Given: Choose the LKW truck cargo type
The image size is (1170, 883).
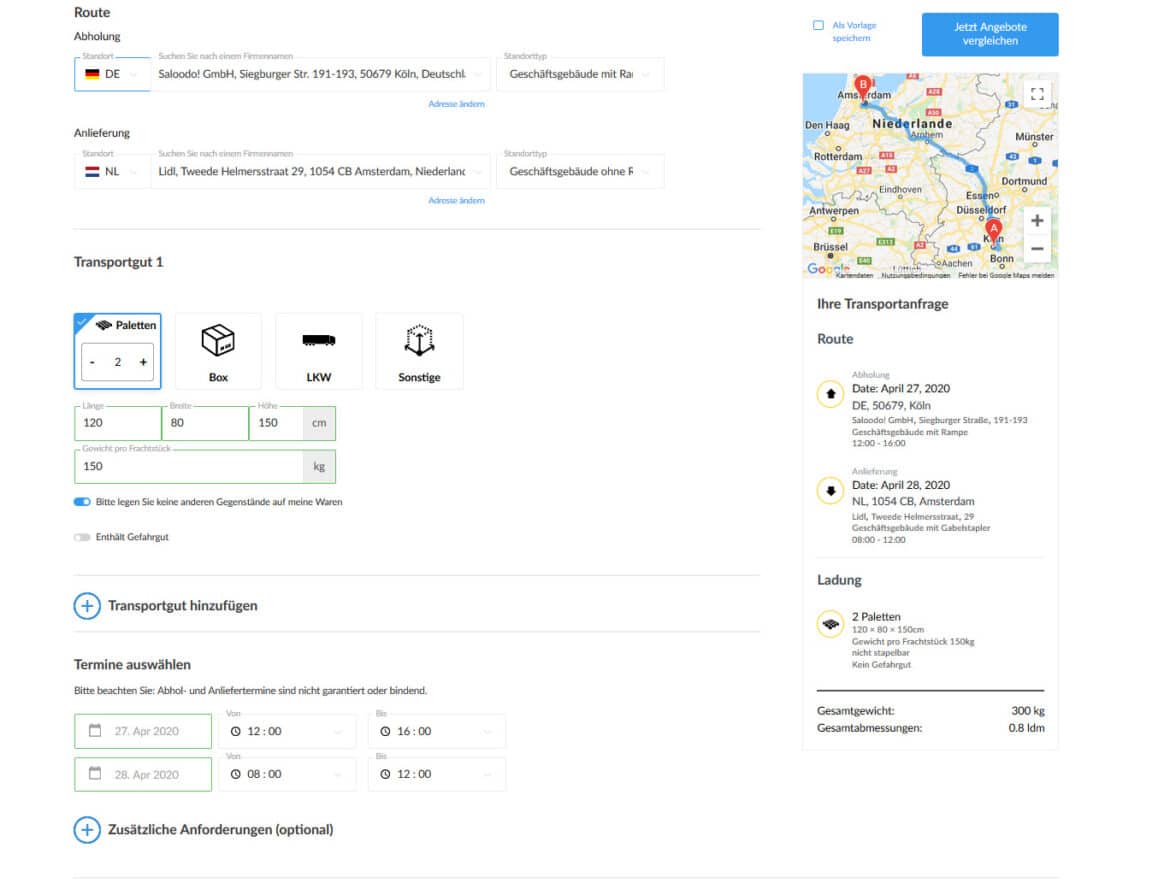Looking at the screenshot, I should [x=318, y=350].
